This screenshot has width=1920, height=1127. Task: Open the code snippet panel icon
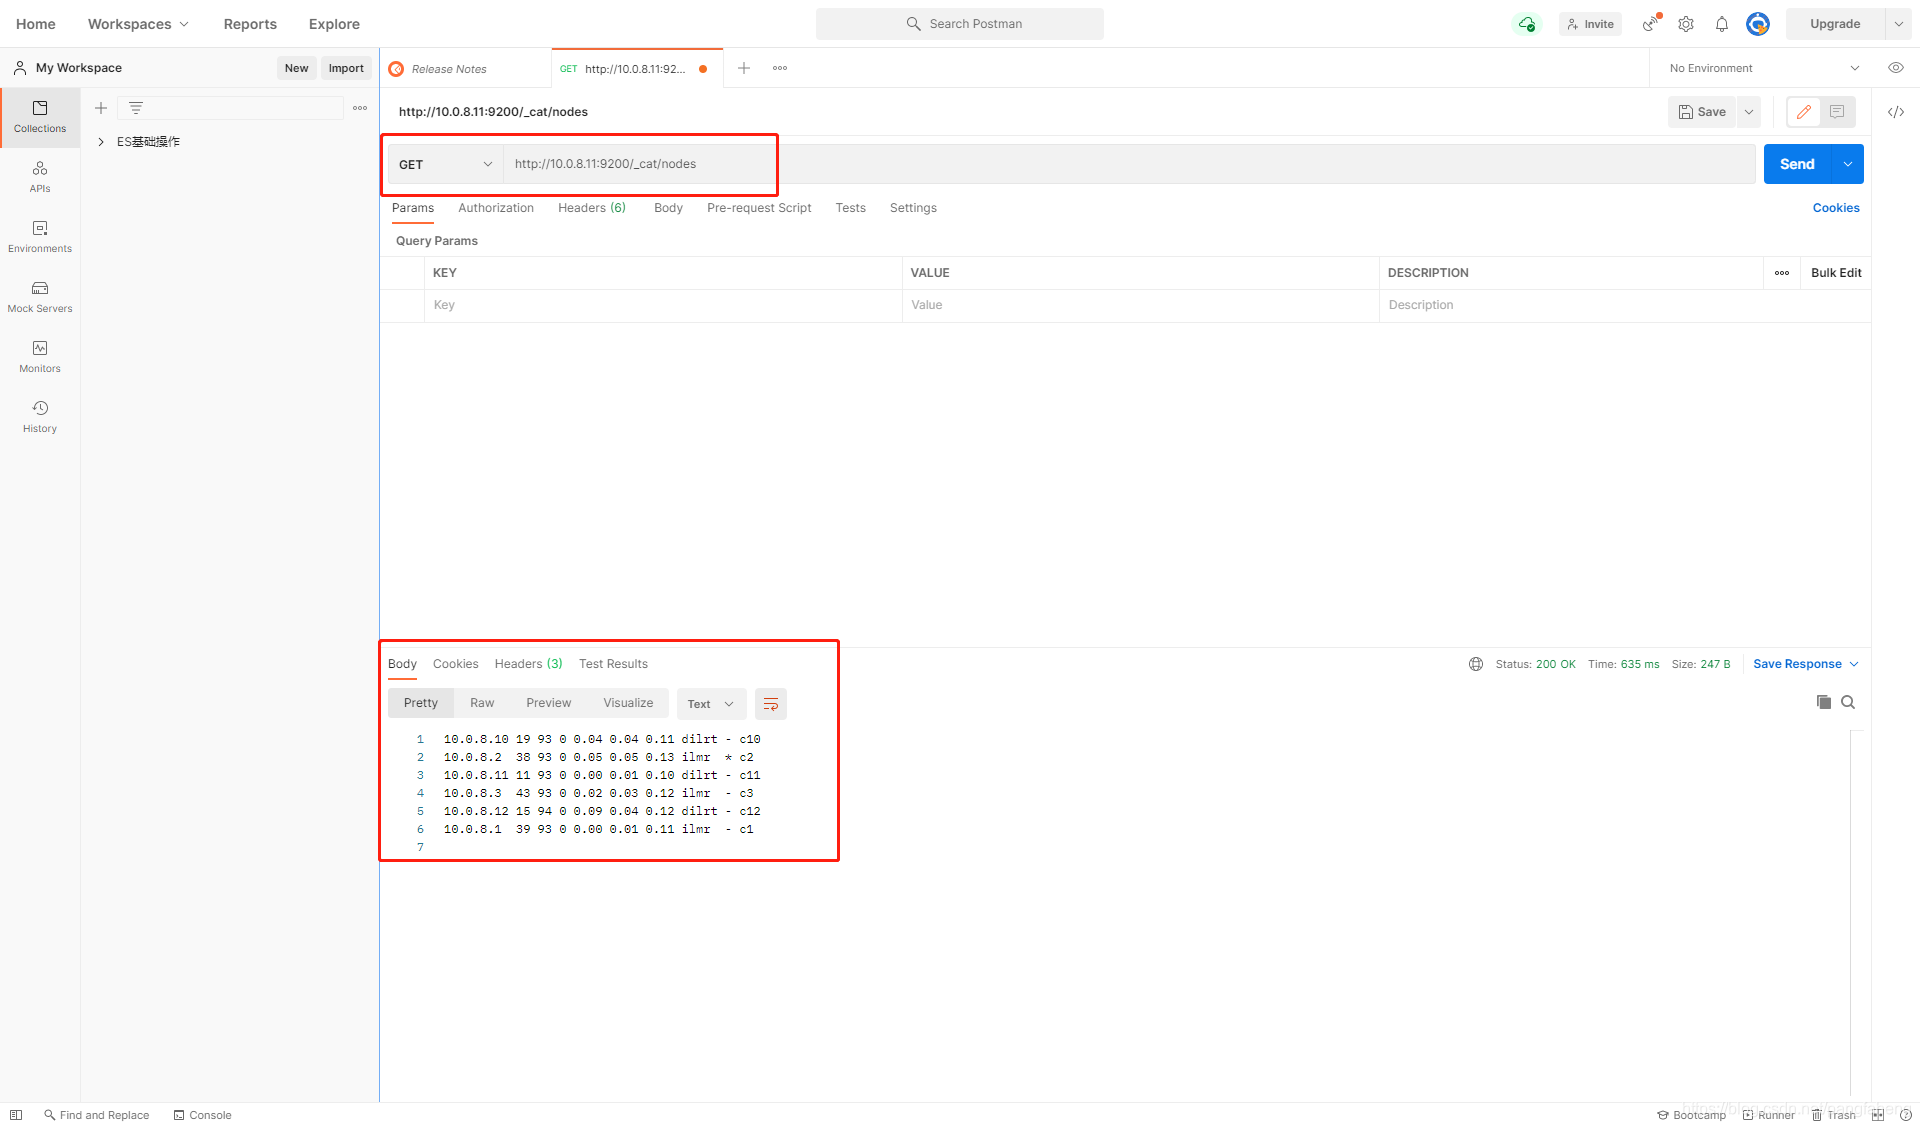(x=1896, y=112)
